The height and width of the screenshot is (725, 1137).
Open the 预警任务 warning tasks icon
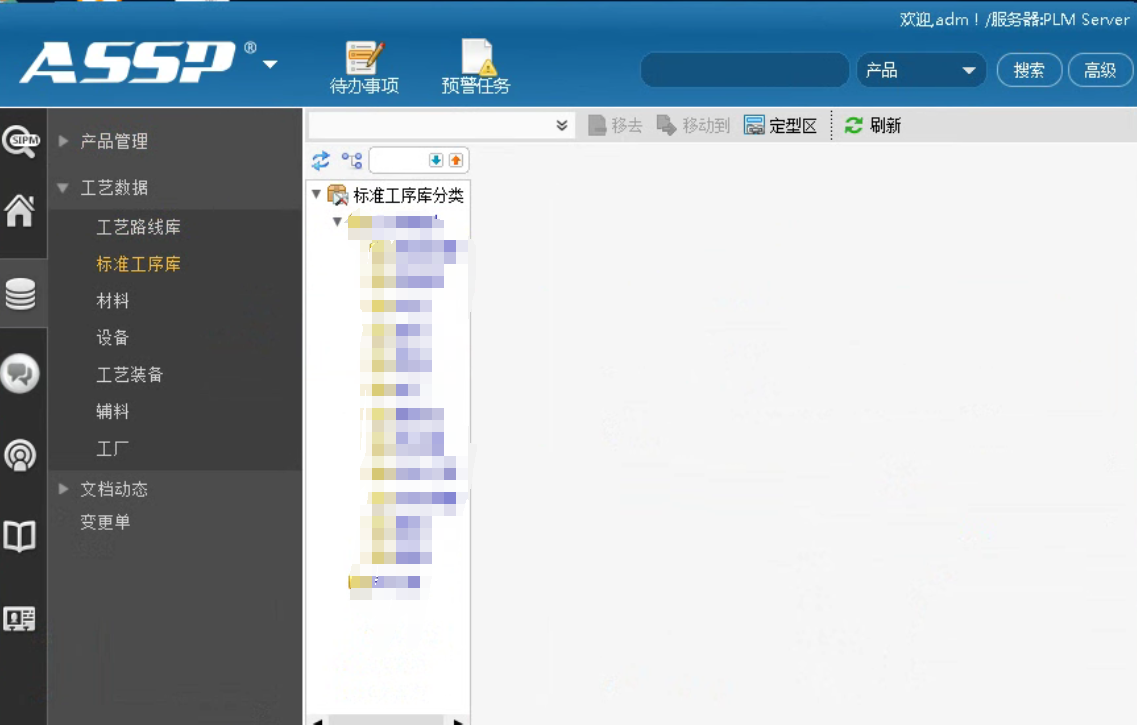tap(476, 67)
